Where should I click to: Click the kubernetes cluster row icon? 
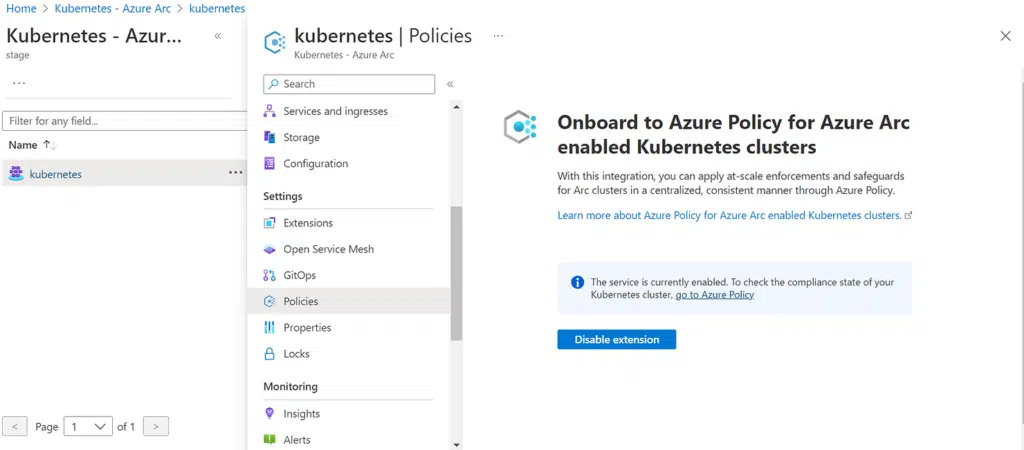16,174
